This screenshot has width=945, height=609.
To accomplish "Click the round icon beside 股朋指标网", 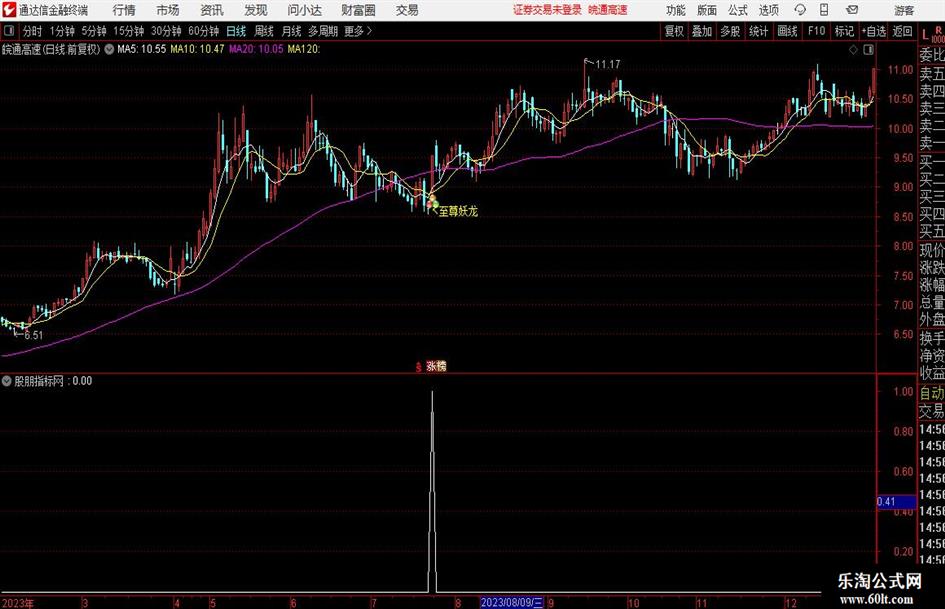I will point(7,381).
